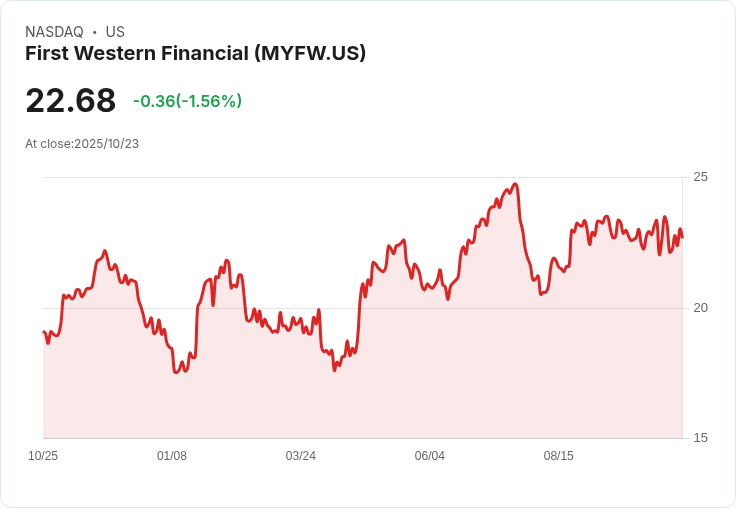Click the first point of the price line
Screen dimensions: 736x508
click(x=44, y=332)
